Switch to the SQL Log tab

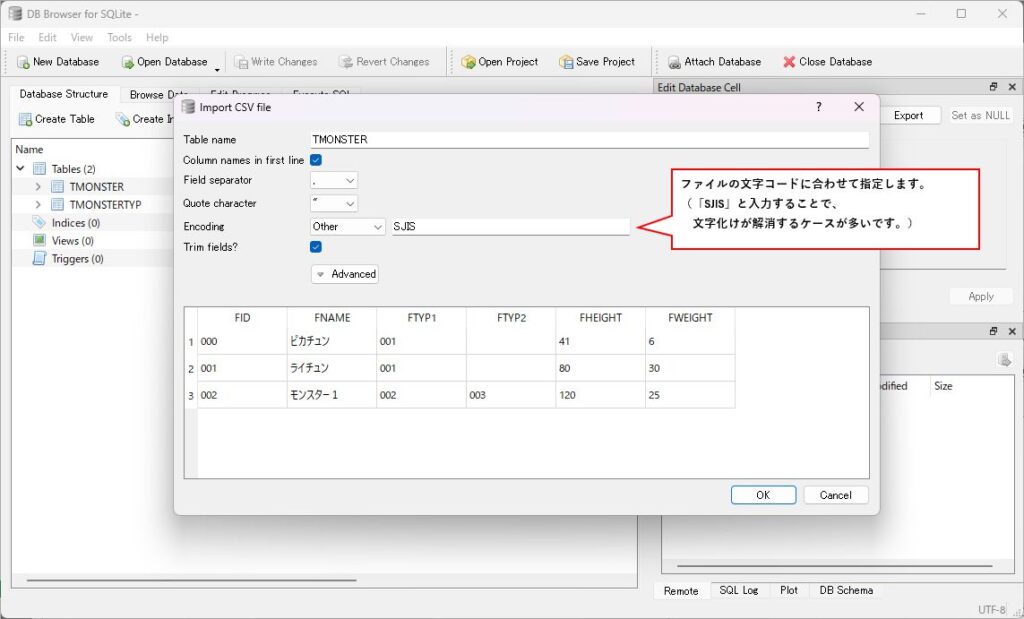738,591
